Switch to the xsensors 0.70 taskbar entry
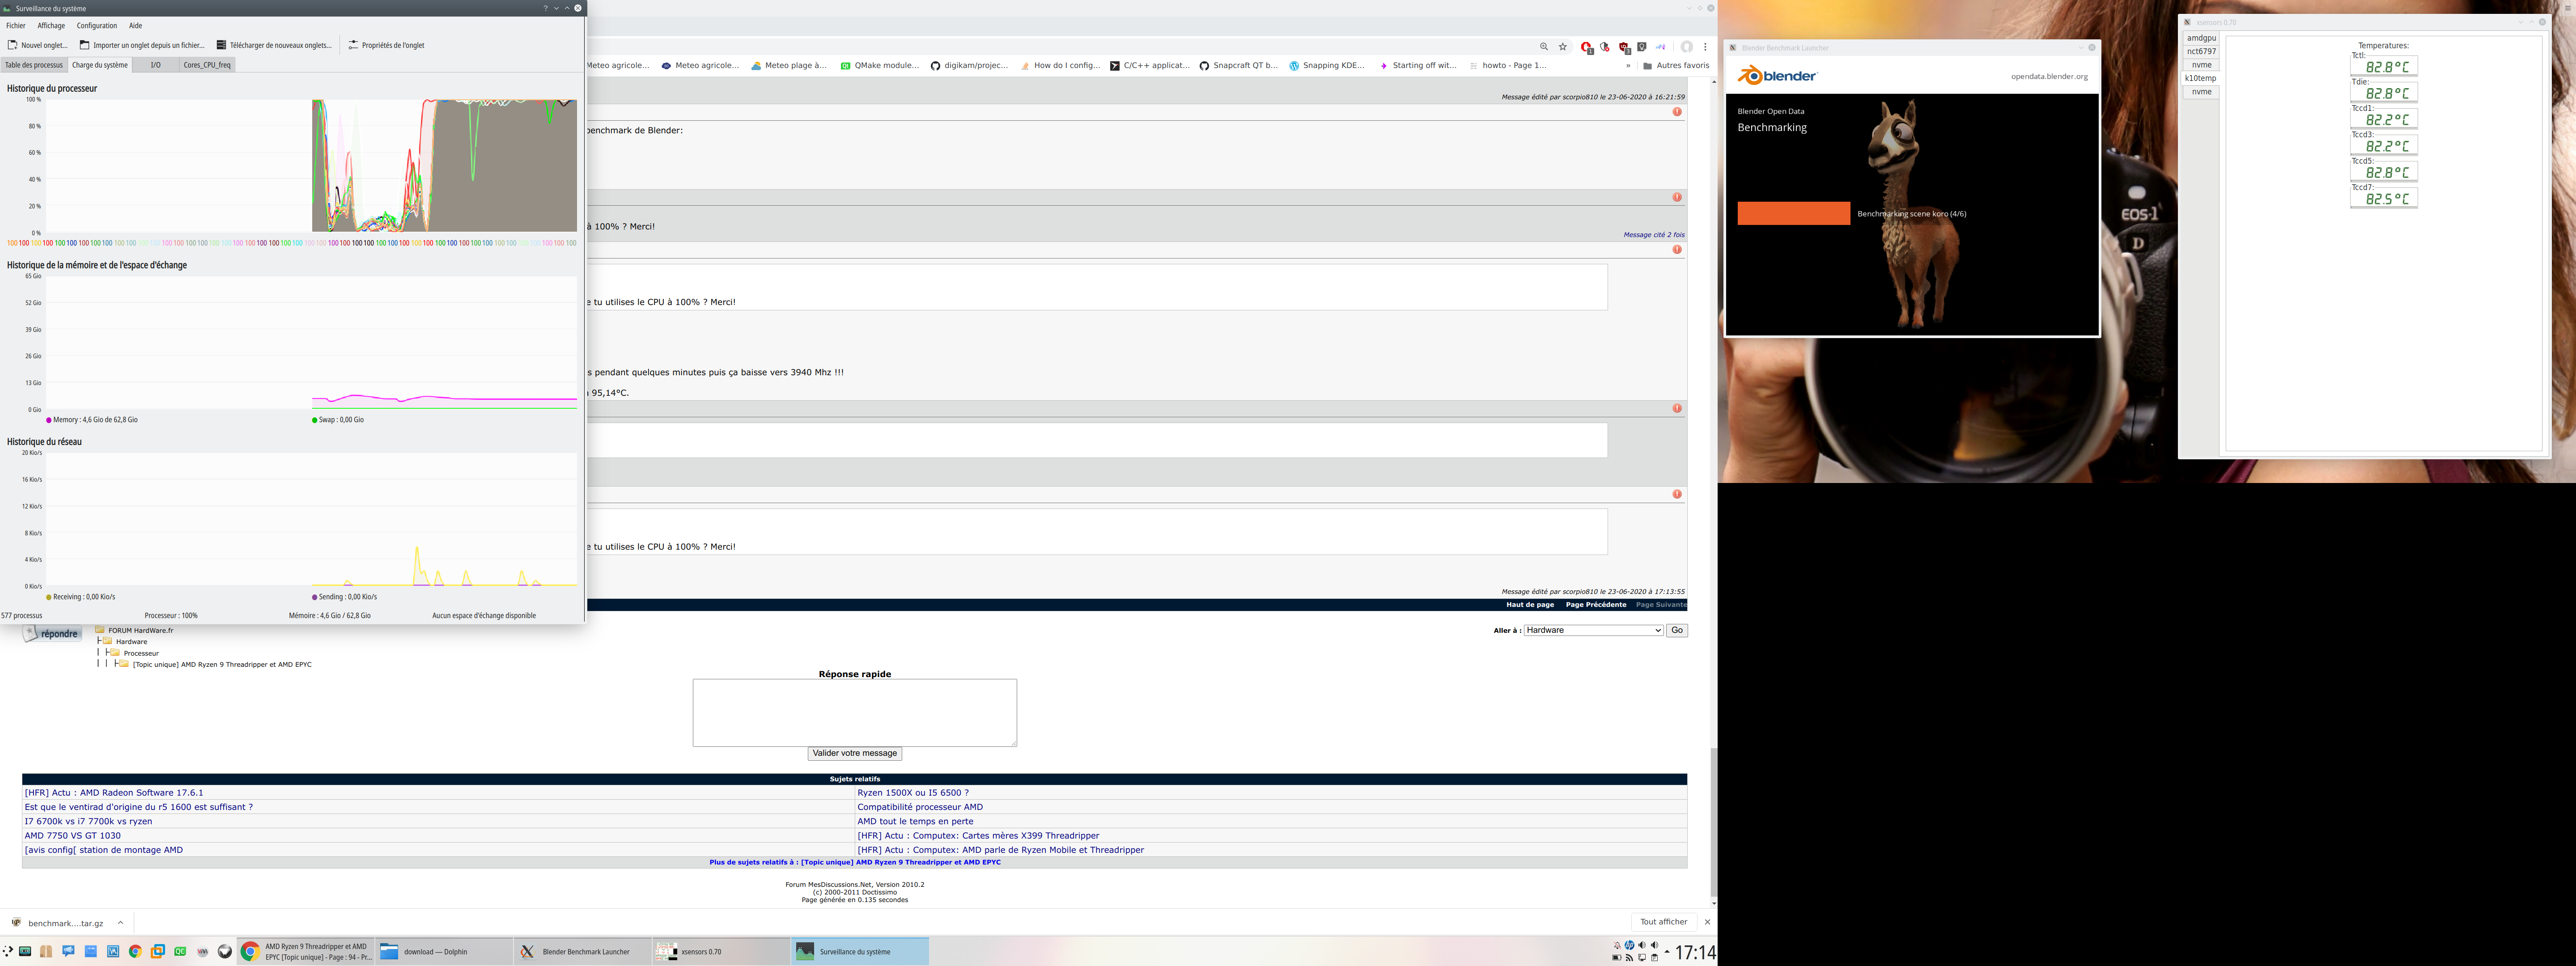Viewport: 2576px width, 966px height. pyautogui.click(x=722, y=952)
